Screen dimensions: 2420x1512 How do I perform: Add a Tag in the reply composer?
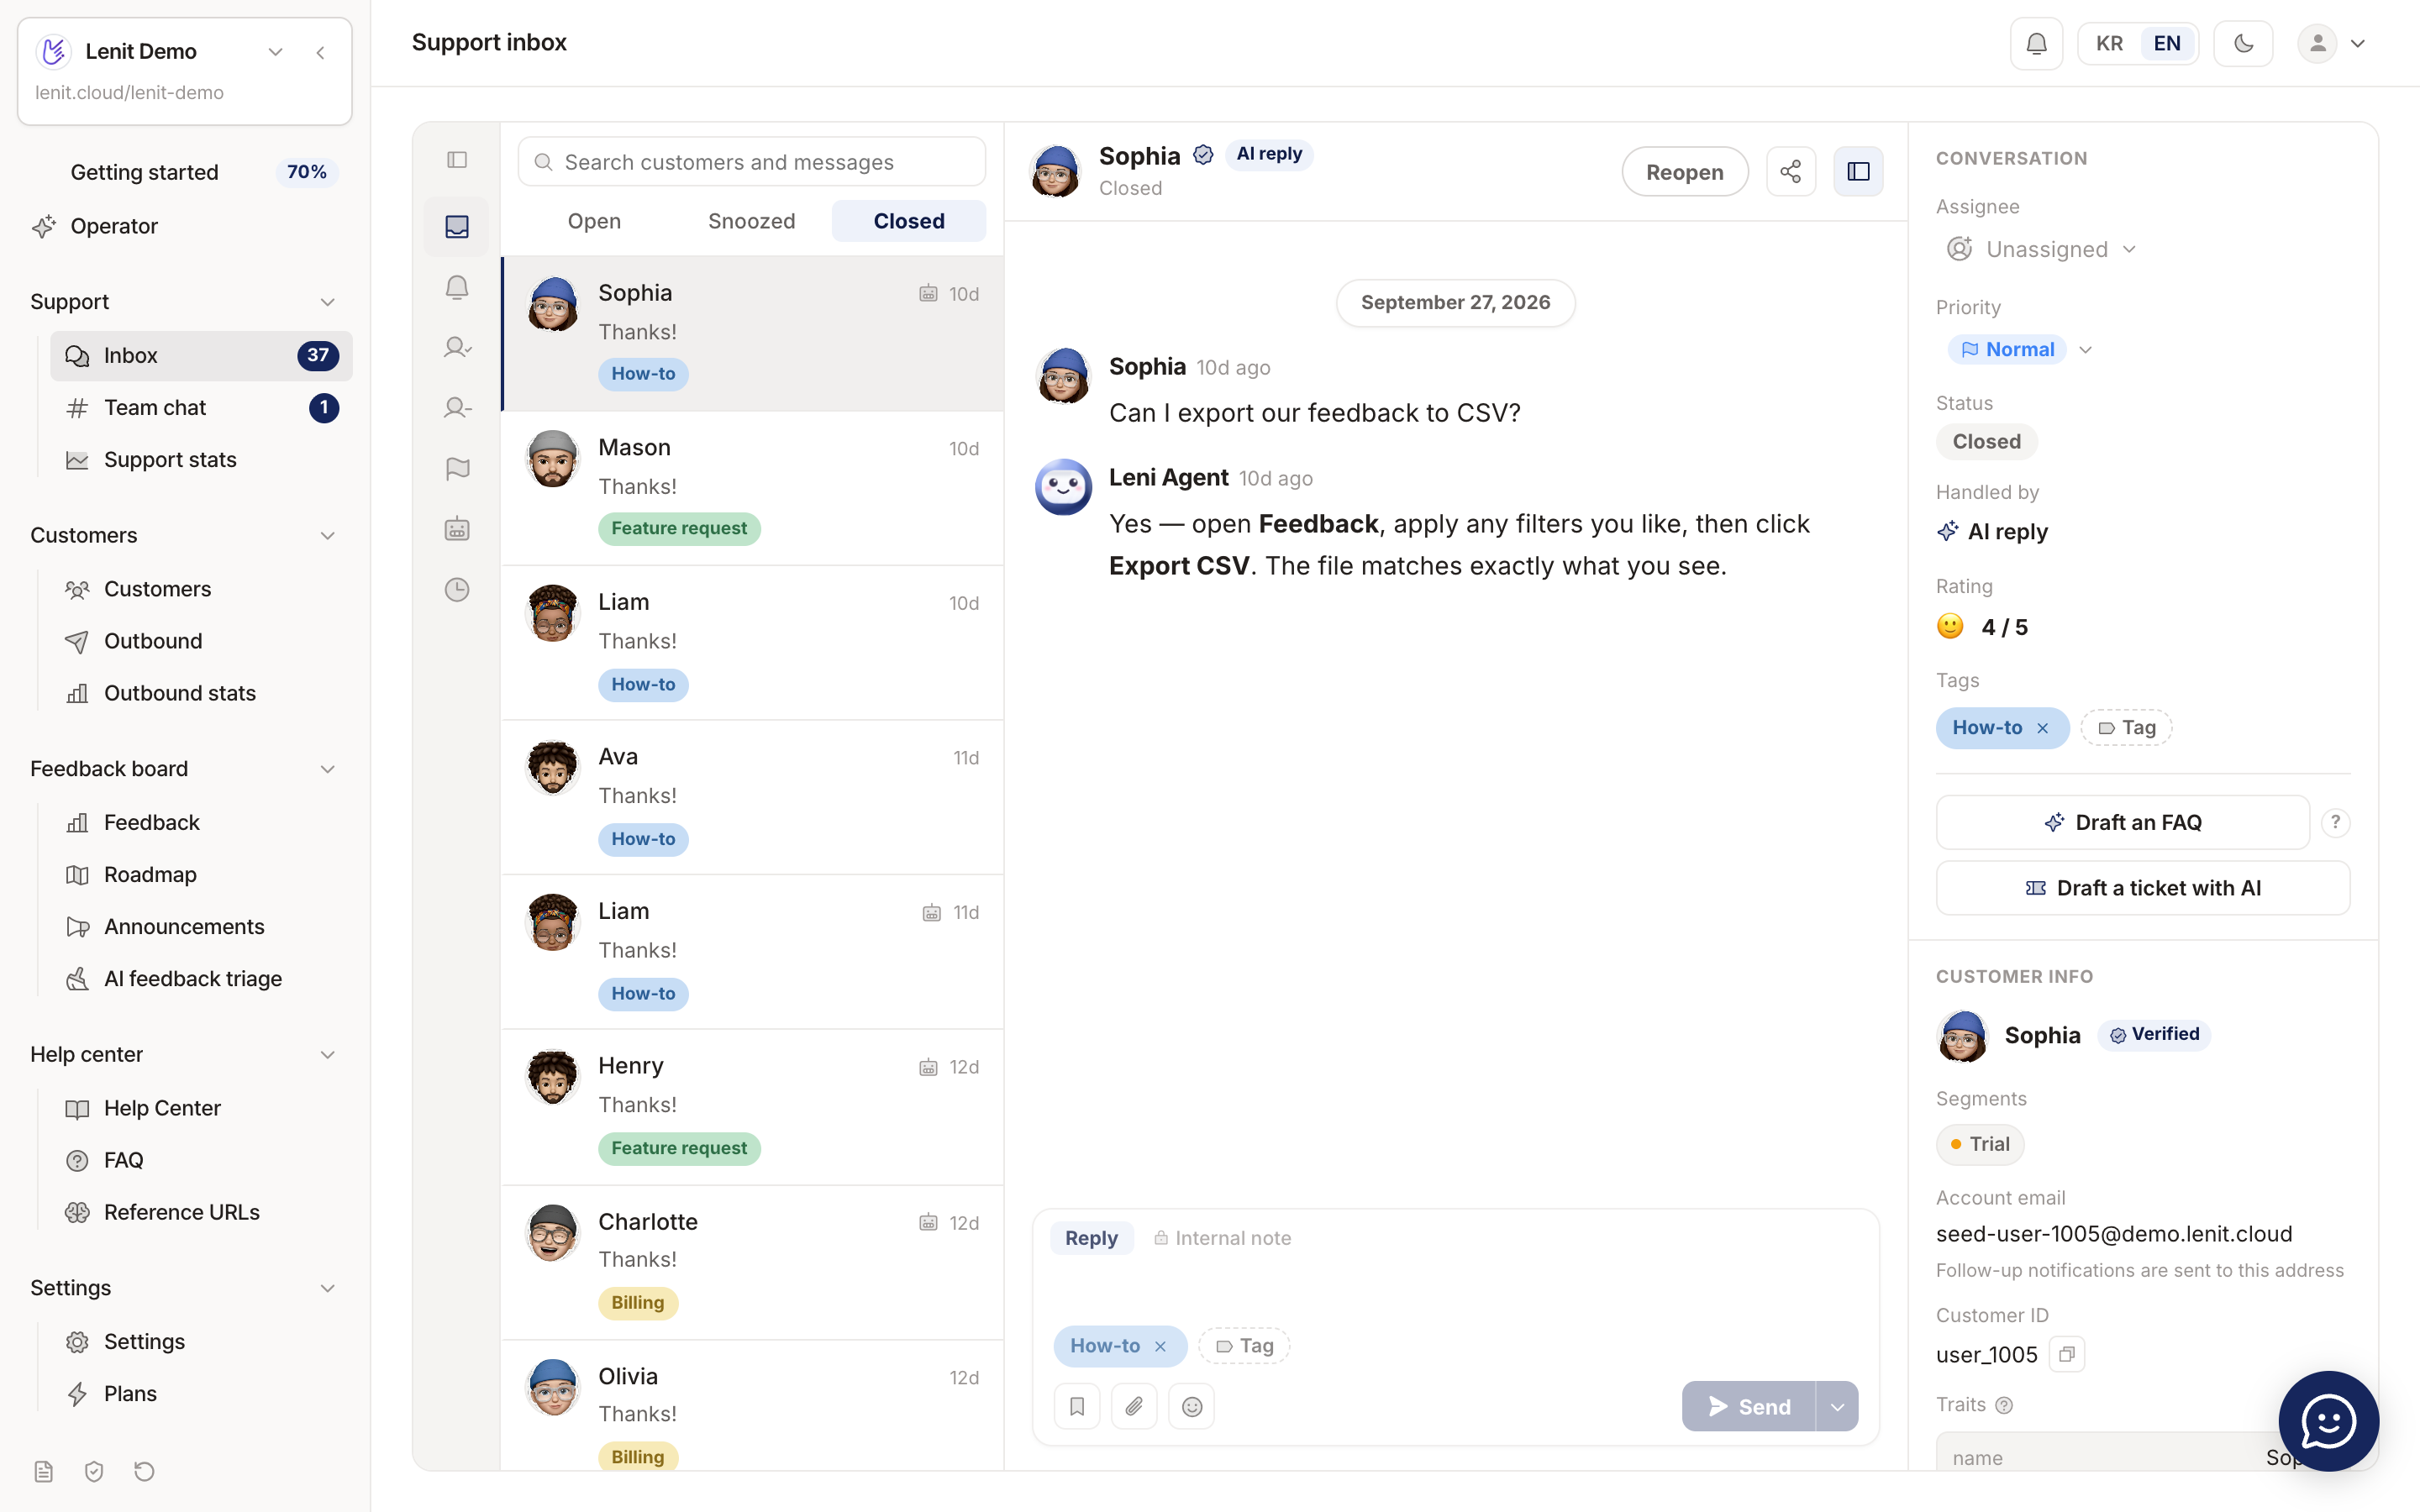tap(1244, 1346)
